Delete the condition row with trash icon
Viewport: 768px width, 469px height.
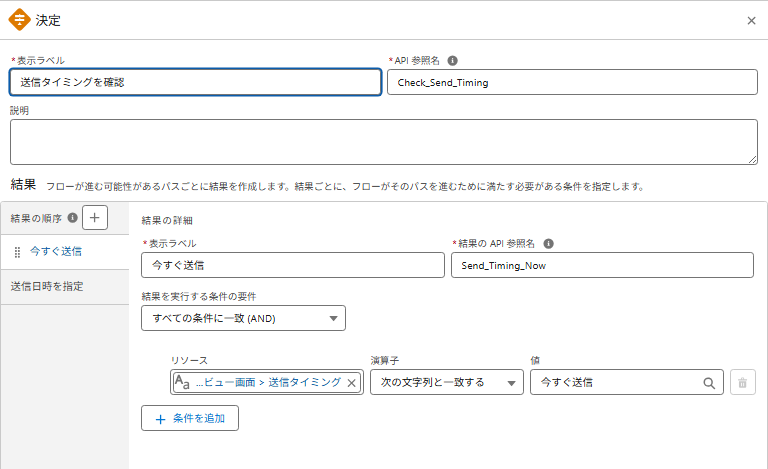click(x=742, y=382)
